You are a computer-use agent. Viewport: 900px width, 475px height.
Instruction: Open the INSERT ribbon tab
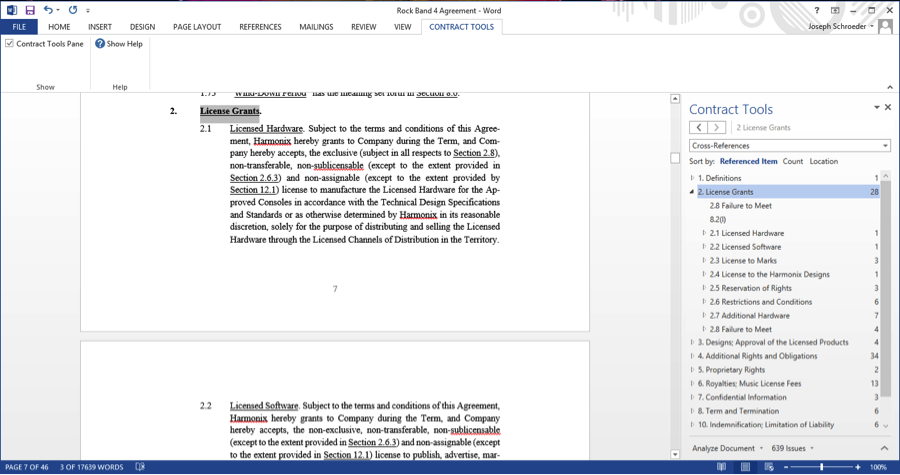coord(100,27)
